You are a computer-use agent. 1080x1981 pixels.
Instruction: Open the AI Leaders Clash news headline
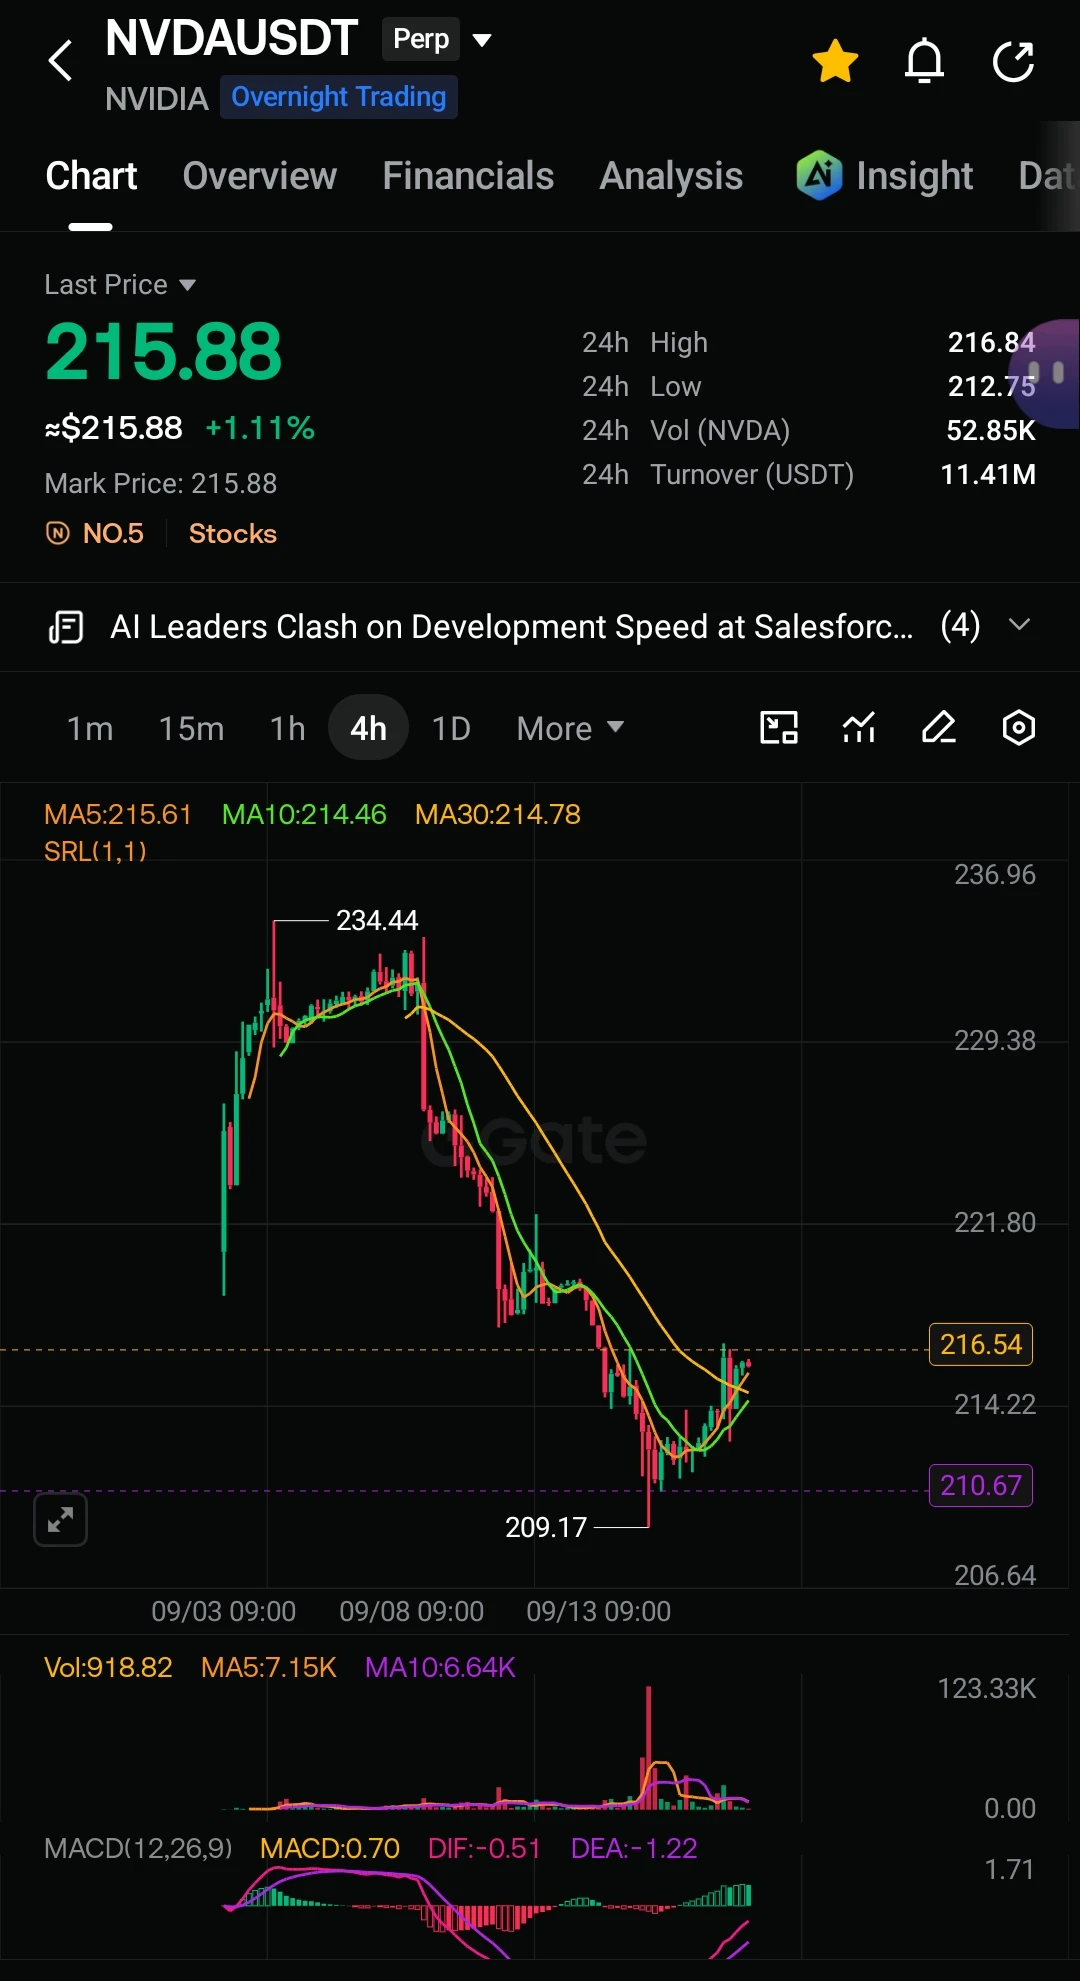(512, 627)
